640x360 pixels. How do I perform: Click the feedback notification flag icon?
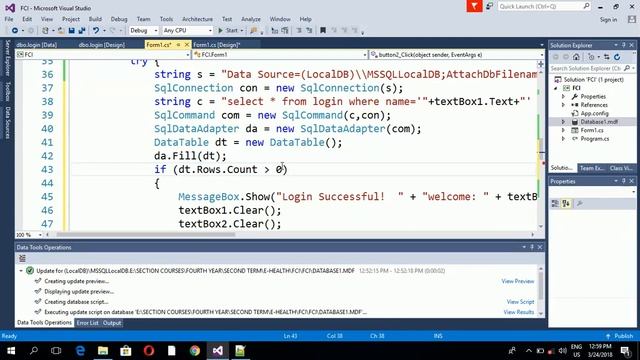coord(474,6)
